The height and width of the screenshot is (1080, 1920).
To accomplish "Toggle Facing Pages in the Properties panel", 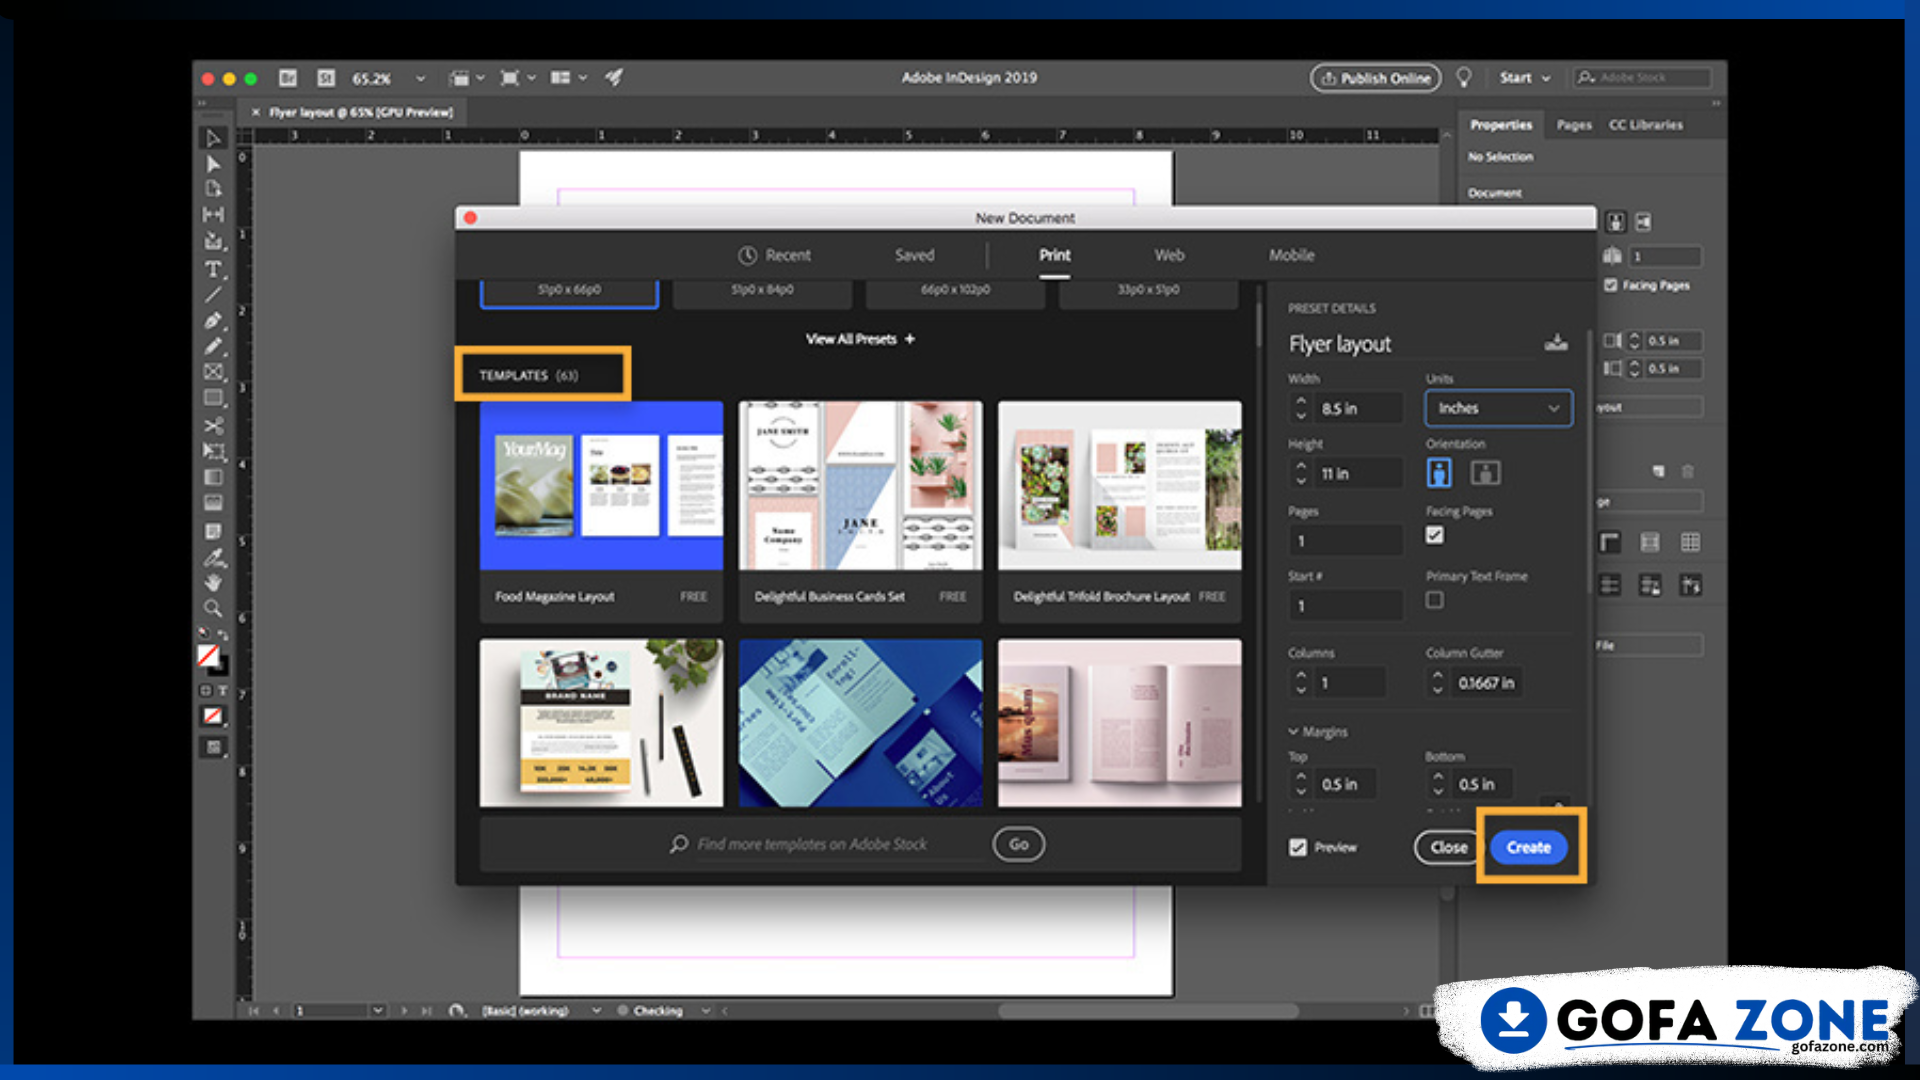I will point(1611,285).
